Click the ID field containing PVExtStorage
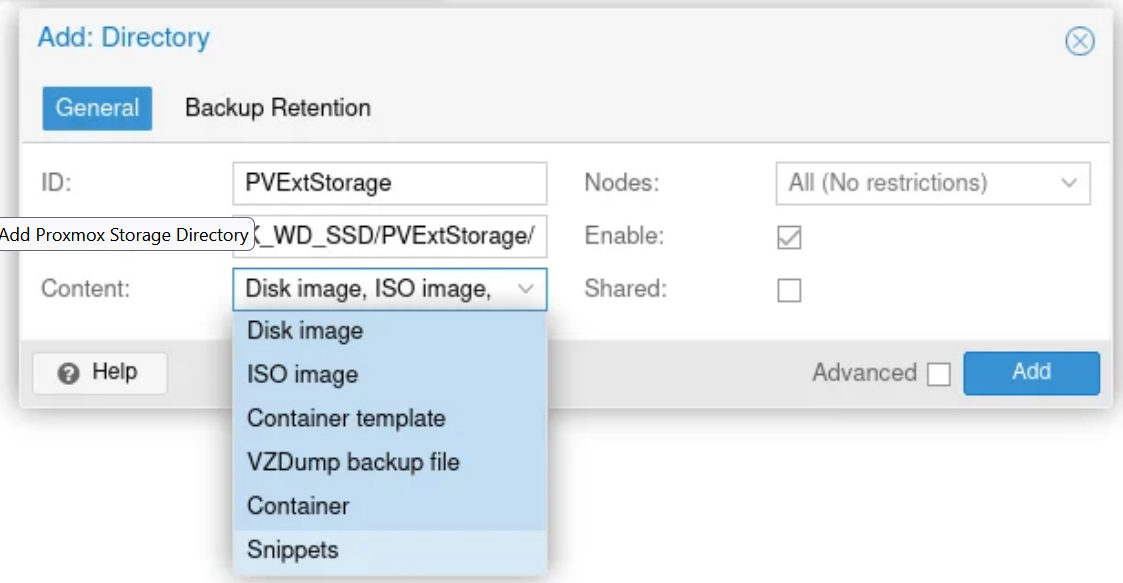Image resolution: width=1123 pixels, height=583 pixels. click(389, 184)
